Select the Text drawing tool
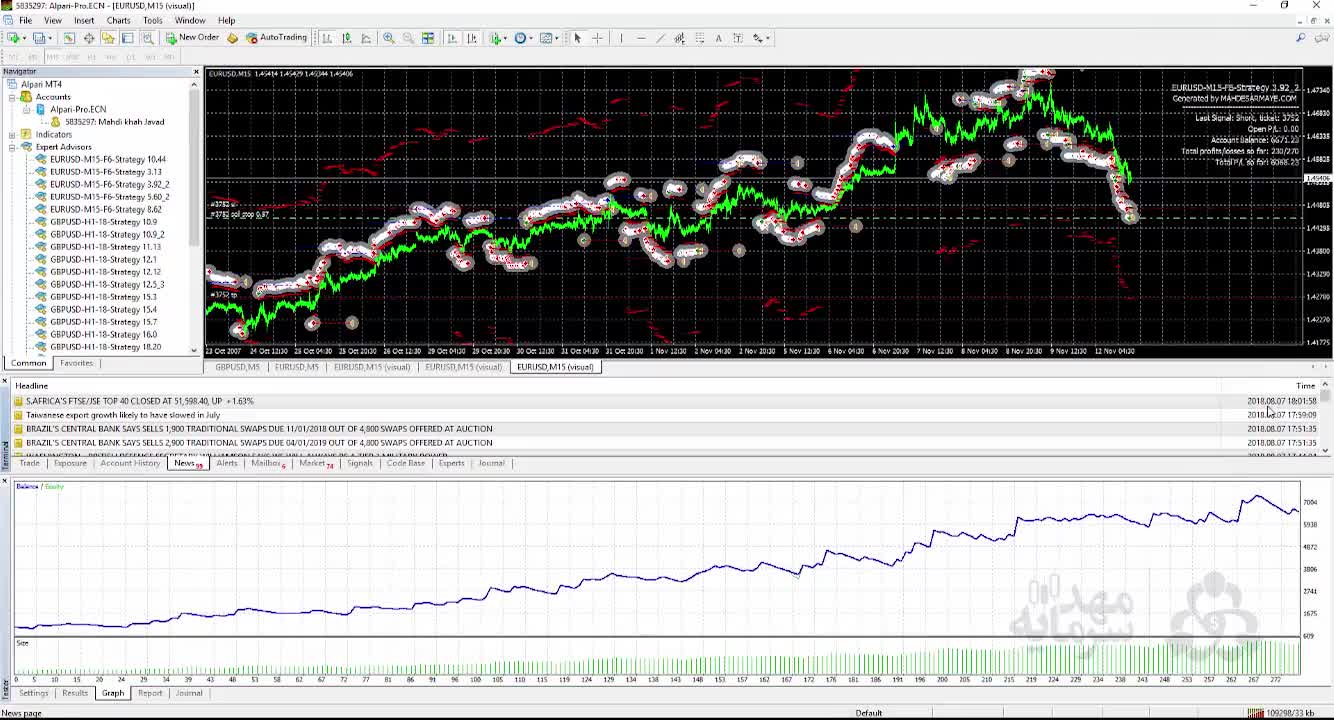Image resolution: width=1334 pixels, height=720 pixels. [x=718, y=38]
